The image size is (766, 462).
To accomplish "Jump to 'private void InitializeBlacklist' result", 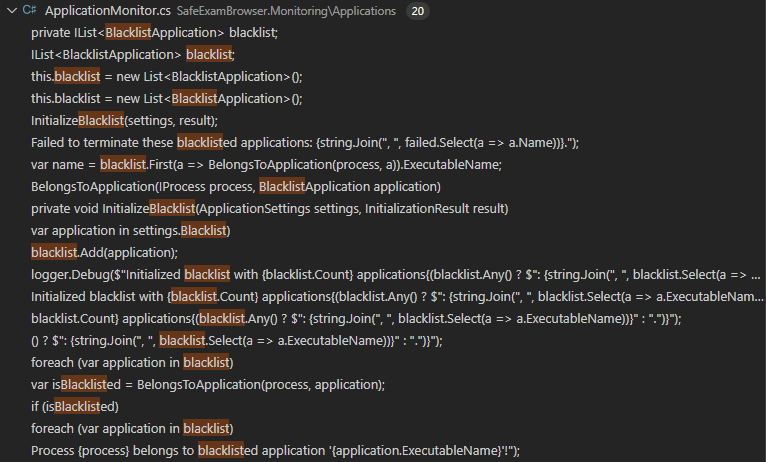I will [x=270, y=209].
